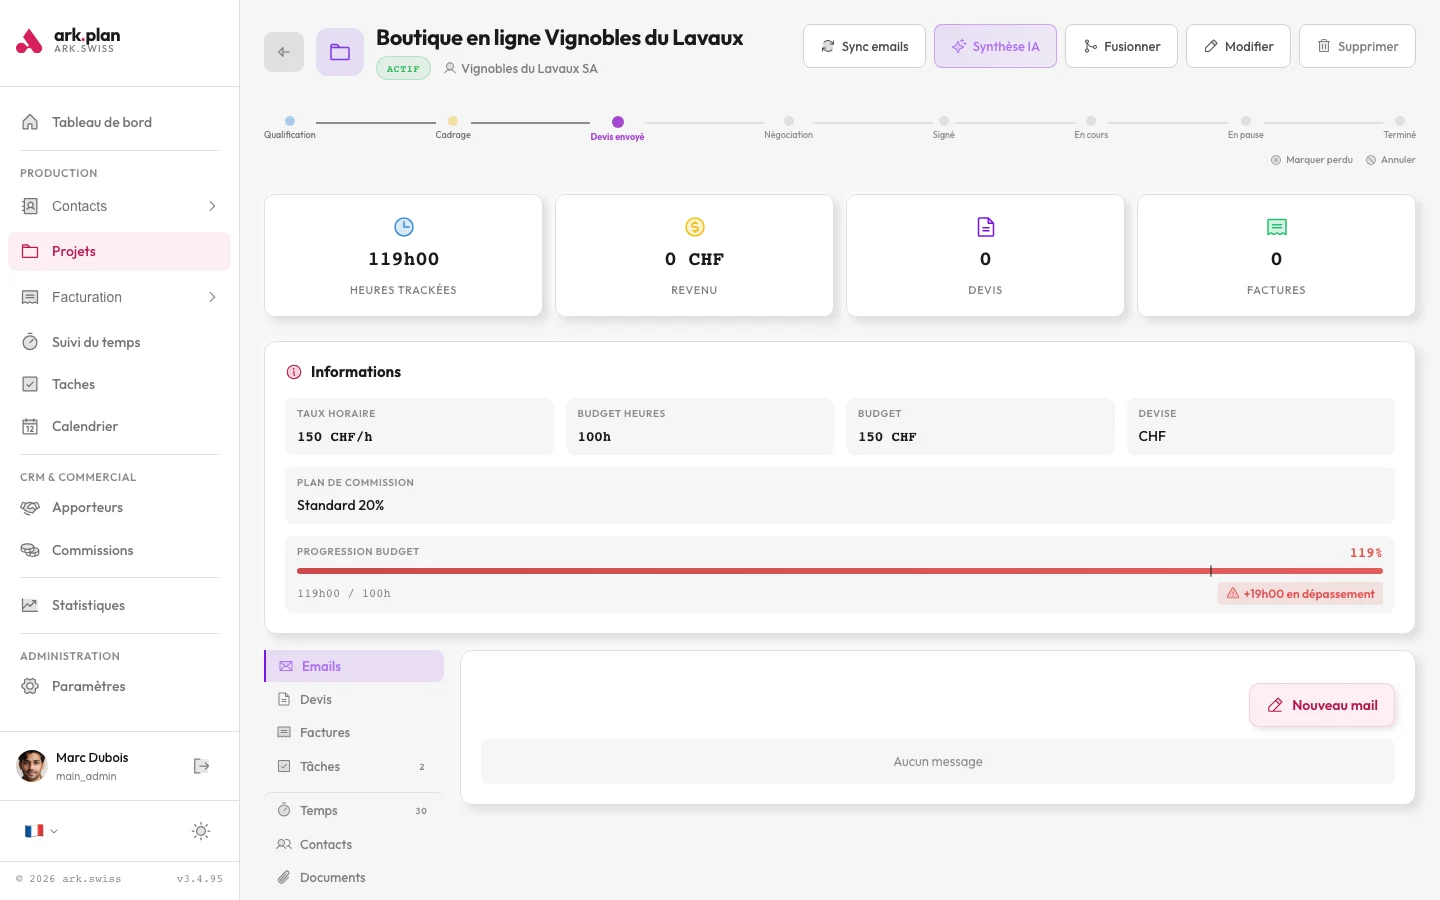Click the budget progression bar
The height and width of the screenshot is (900, 1440).
[x=839, y=571]
